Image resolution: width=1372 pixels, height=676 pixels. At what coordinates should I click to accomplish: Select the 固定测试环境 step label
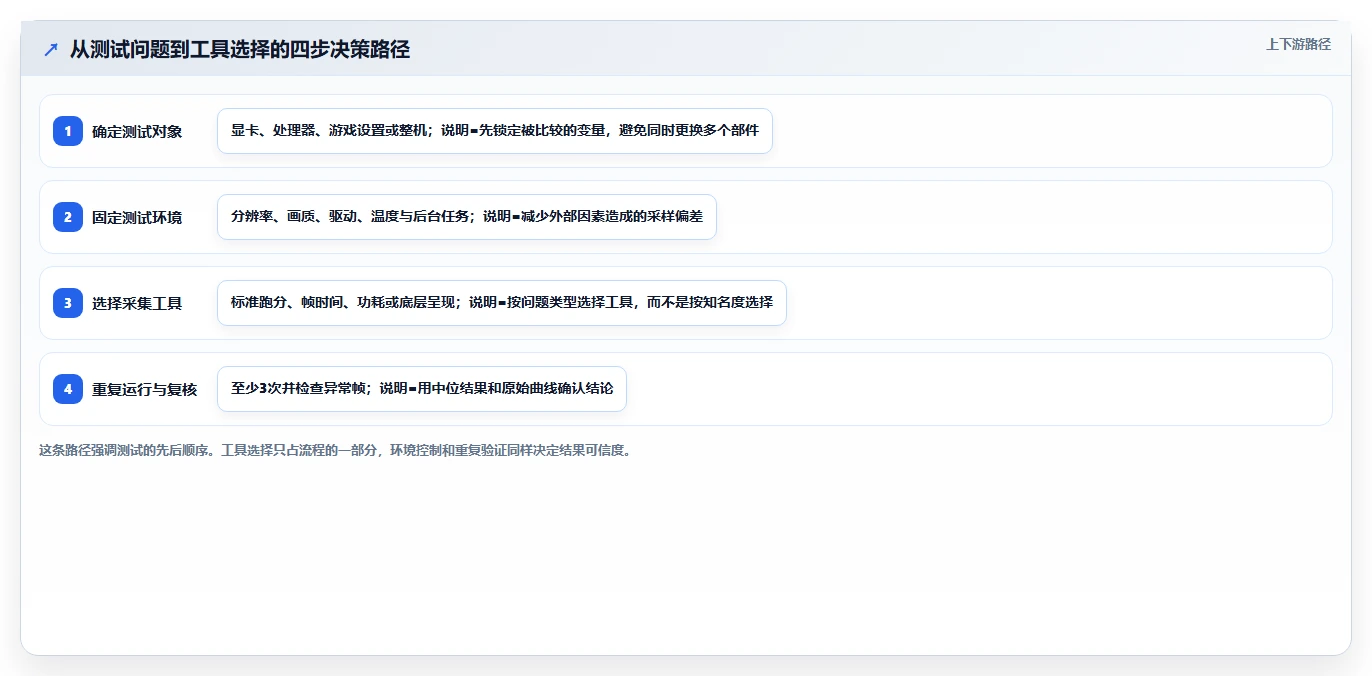pos(137,217)
